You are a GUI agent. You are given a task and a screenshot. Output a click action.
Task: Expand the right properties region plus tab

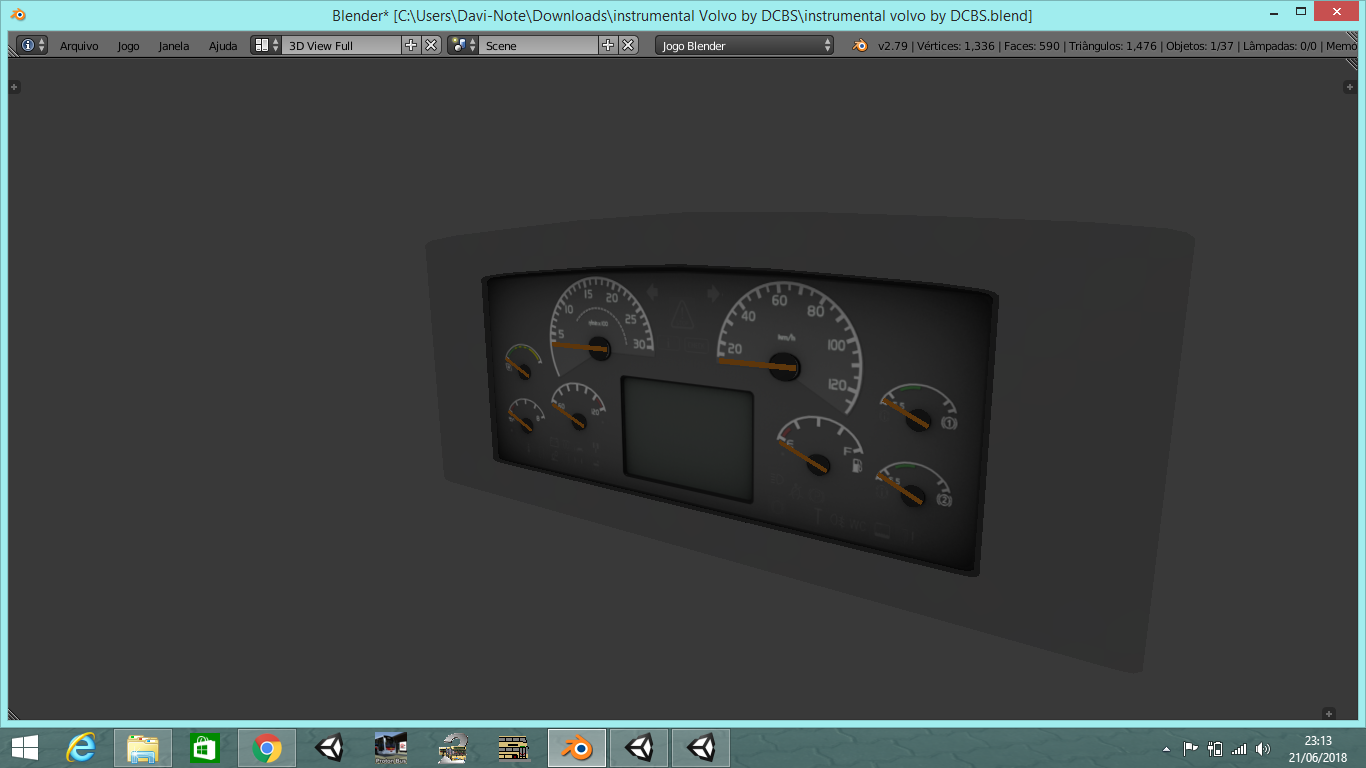(x=1349, y=87)
